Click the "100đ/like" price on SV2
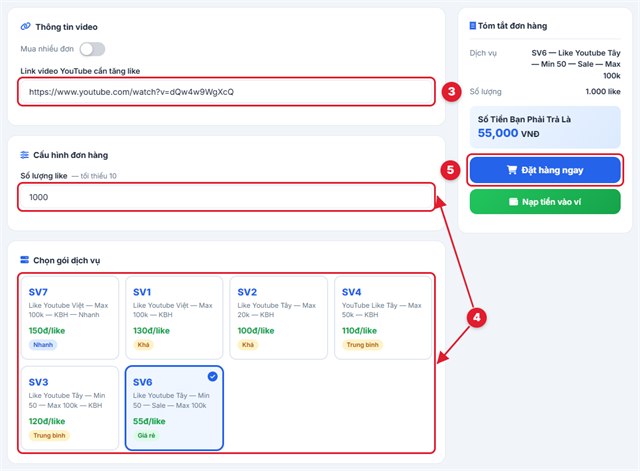Screen dimensions: 640x471 (256, 331)
